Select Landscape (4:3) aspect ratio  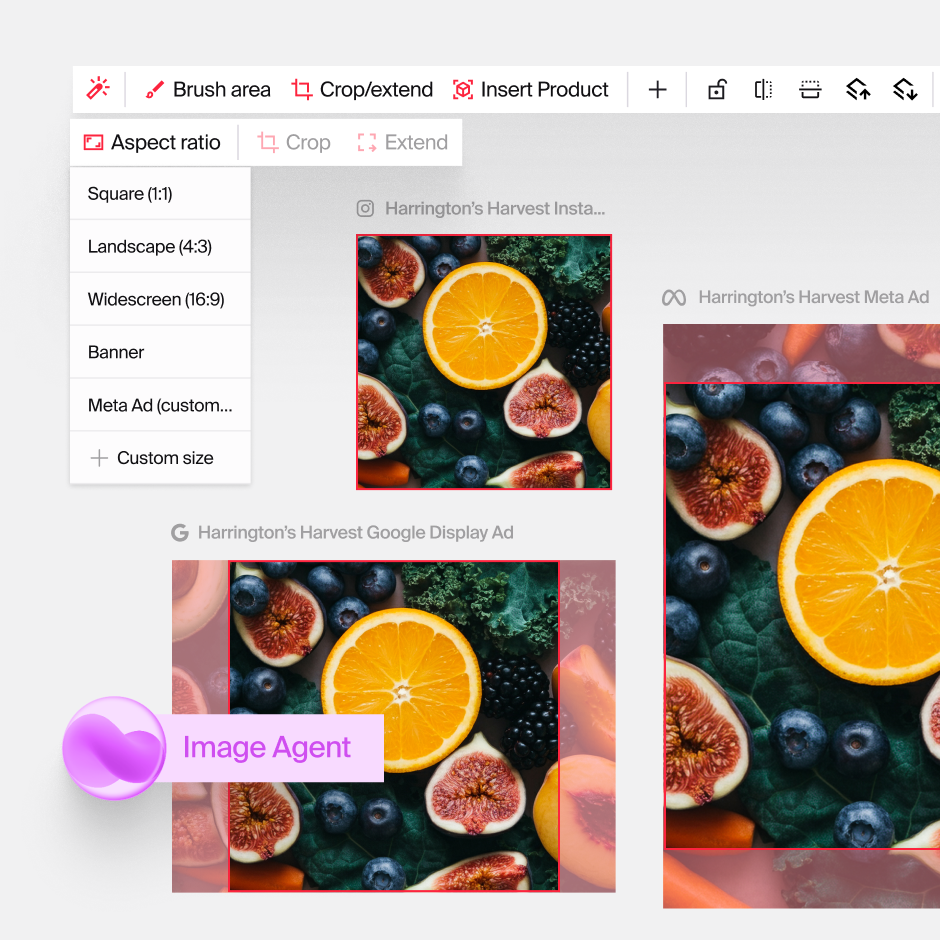click(x=160, y=246)
